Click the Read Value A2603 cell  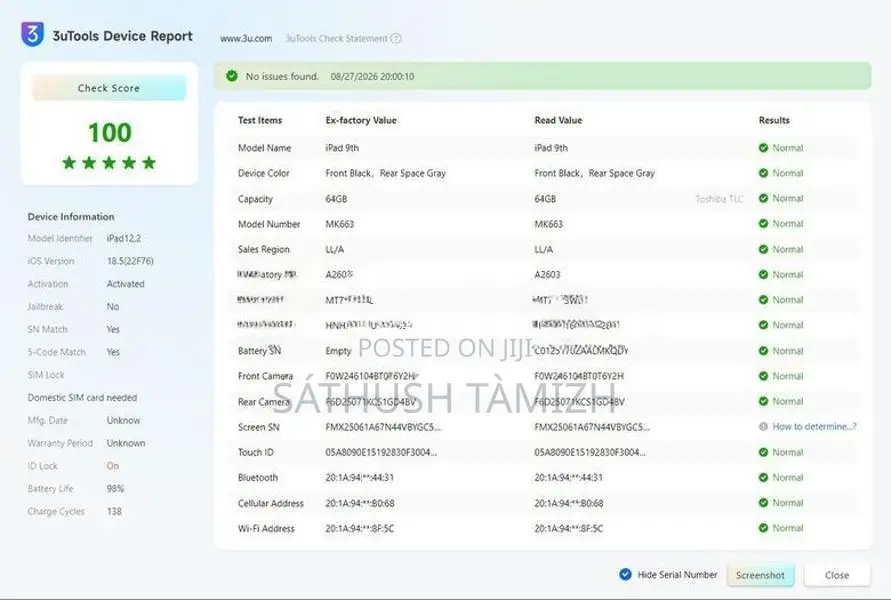point(547,275)
